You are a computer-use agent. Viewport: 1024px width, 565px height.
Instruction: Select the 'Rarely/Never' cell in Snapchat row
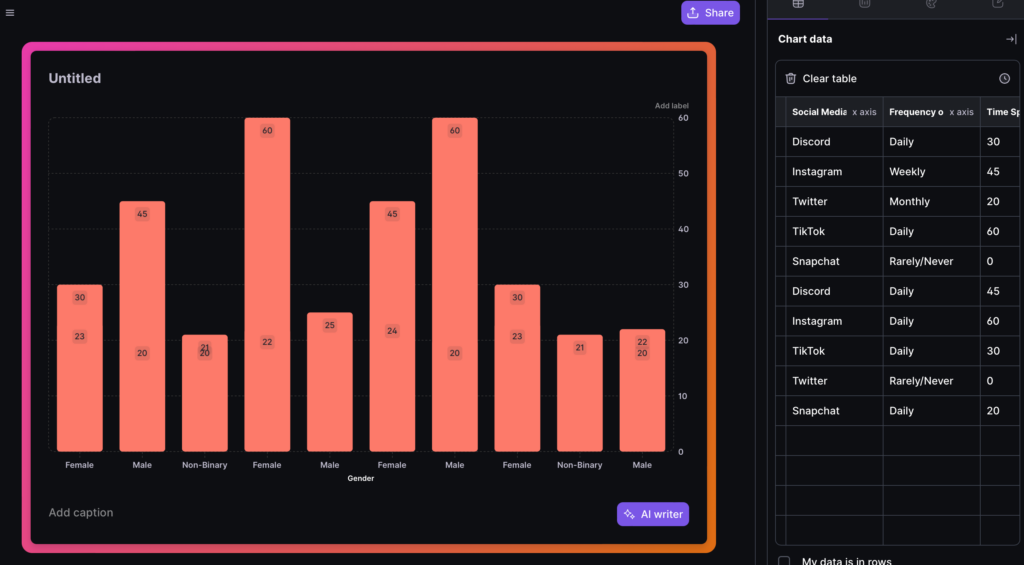[921, 261]
